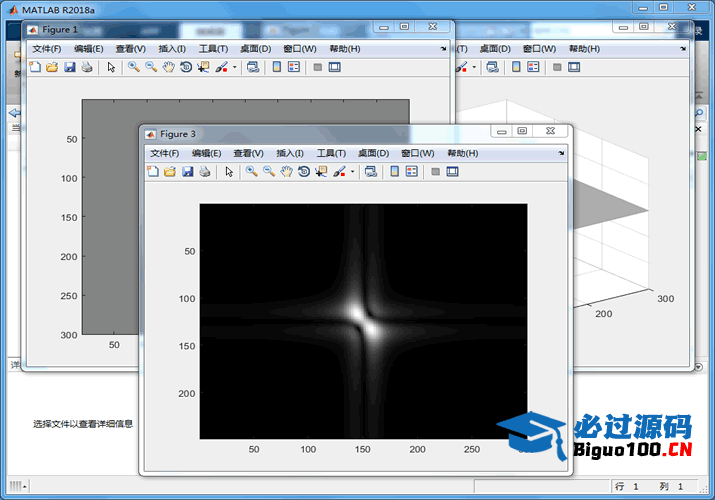The height and width of the screenshot is (500, 715).
Task: Open 文件(F) menu in Figure 1
Action: (46, 48)
